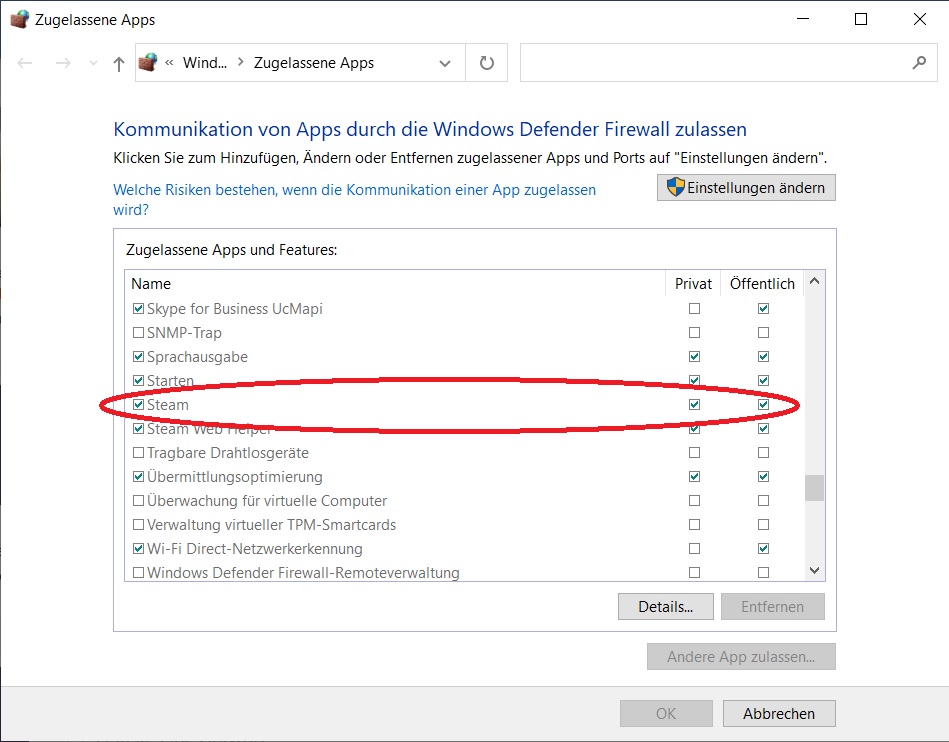The image size is (949, 742).
Task: Expand the address bar history dropdown
Action: pos(445,63)
